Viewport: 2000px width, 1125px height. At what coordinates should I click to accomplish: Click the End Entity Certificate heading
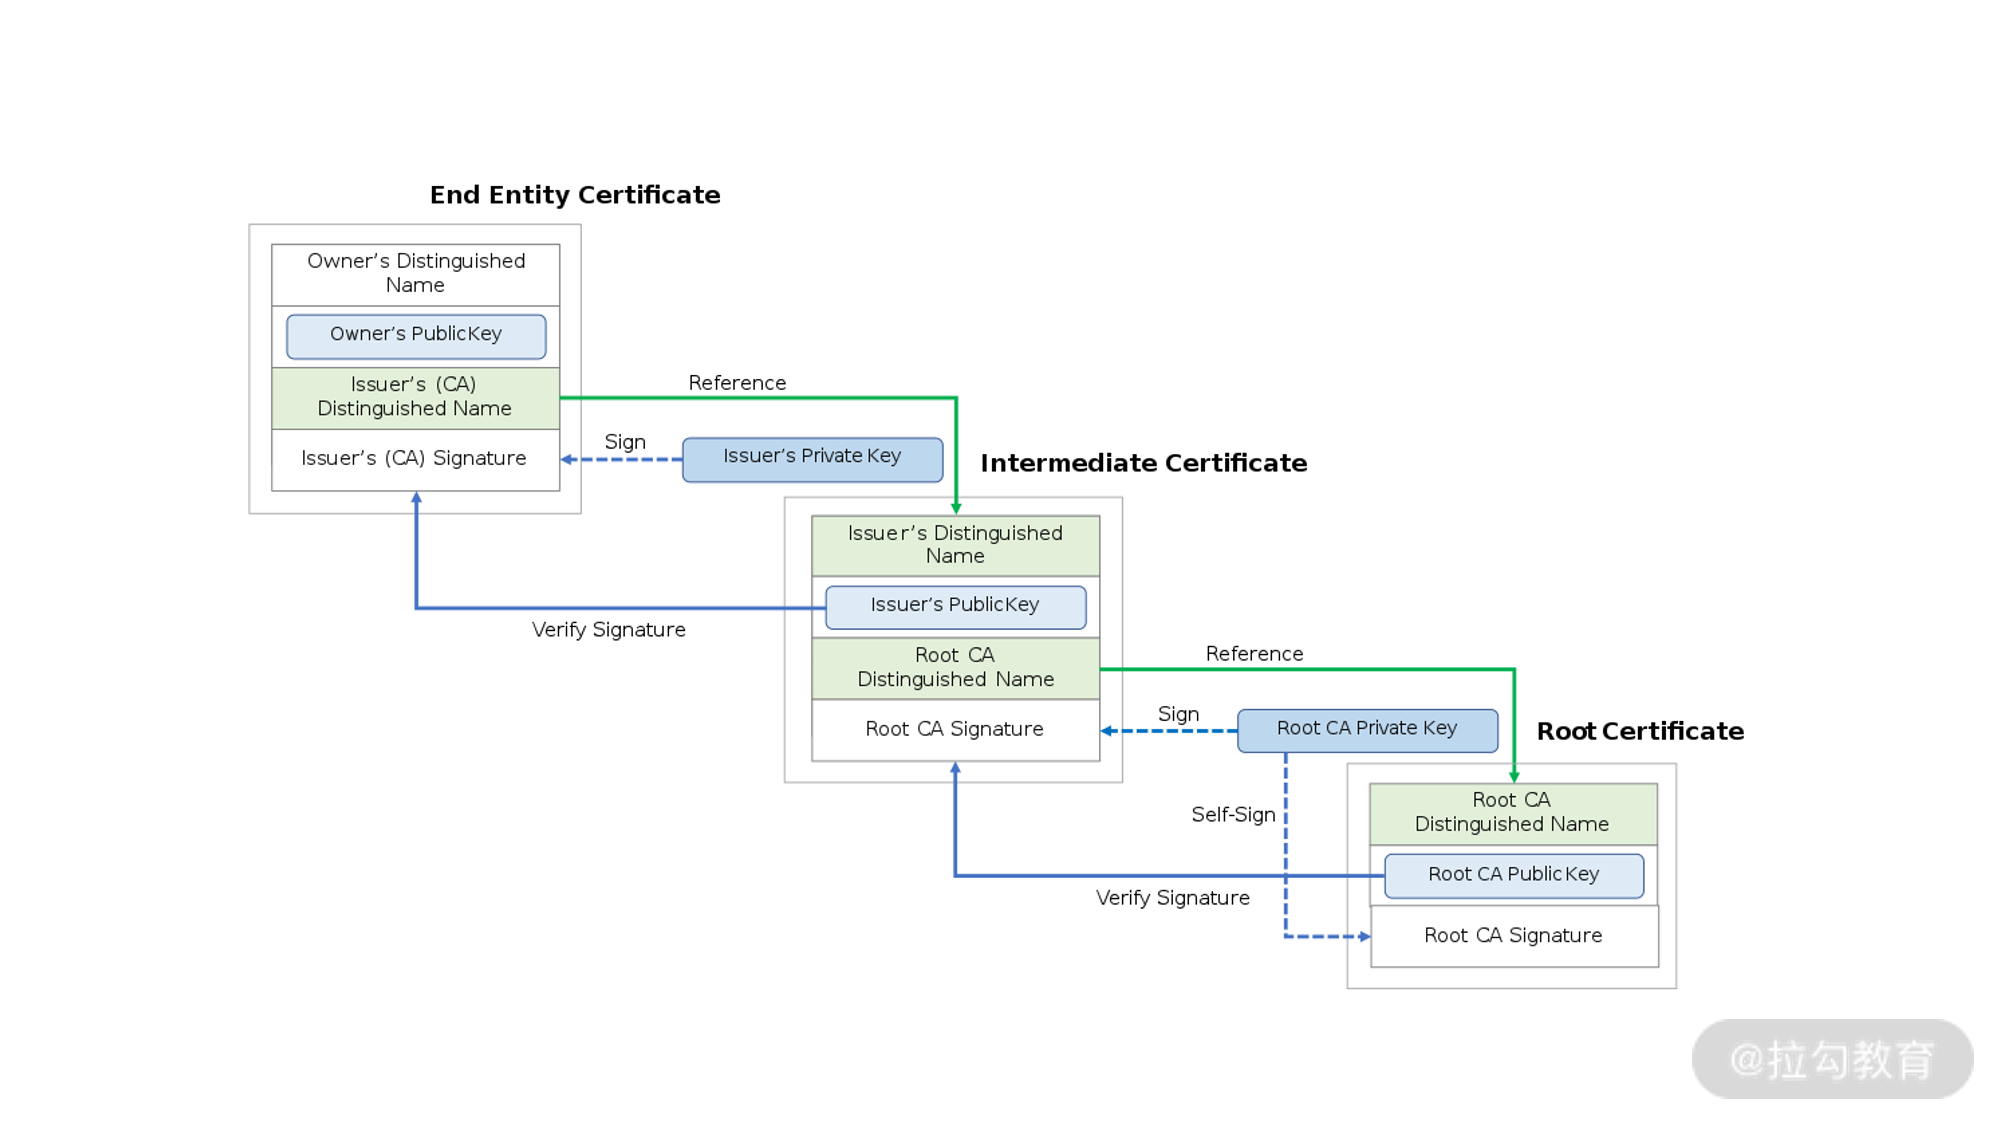click(x=575, y=195)
